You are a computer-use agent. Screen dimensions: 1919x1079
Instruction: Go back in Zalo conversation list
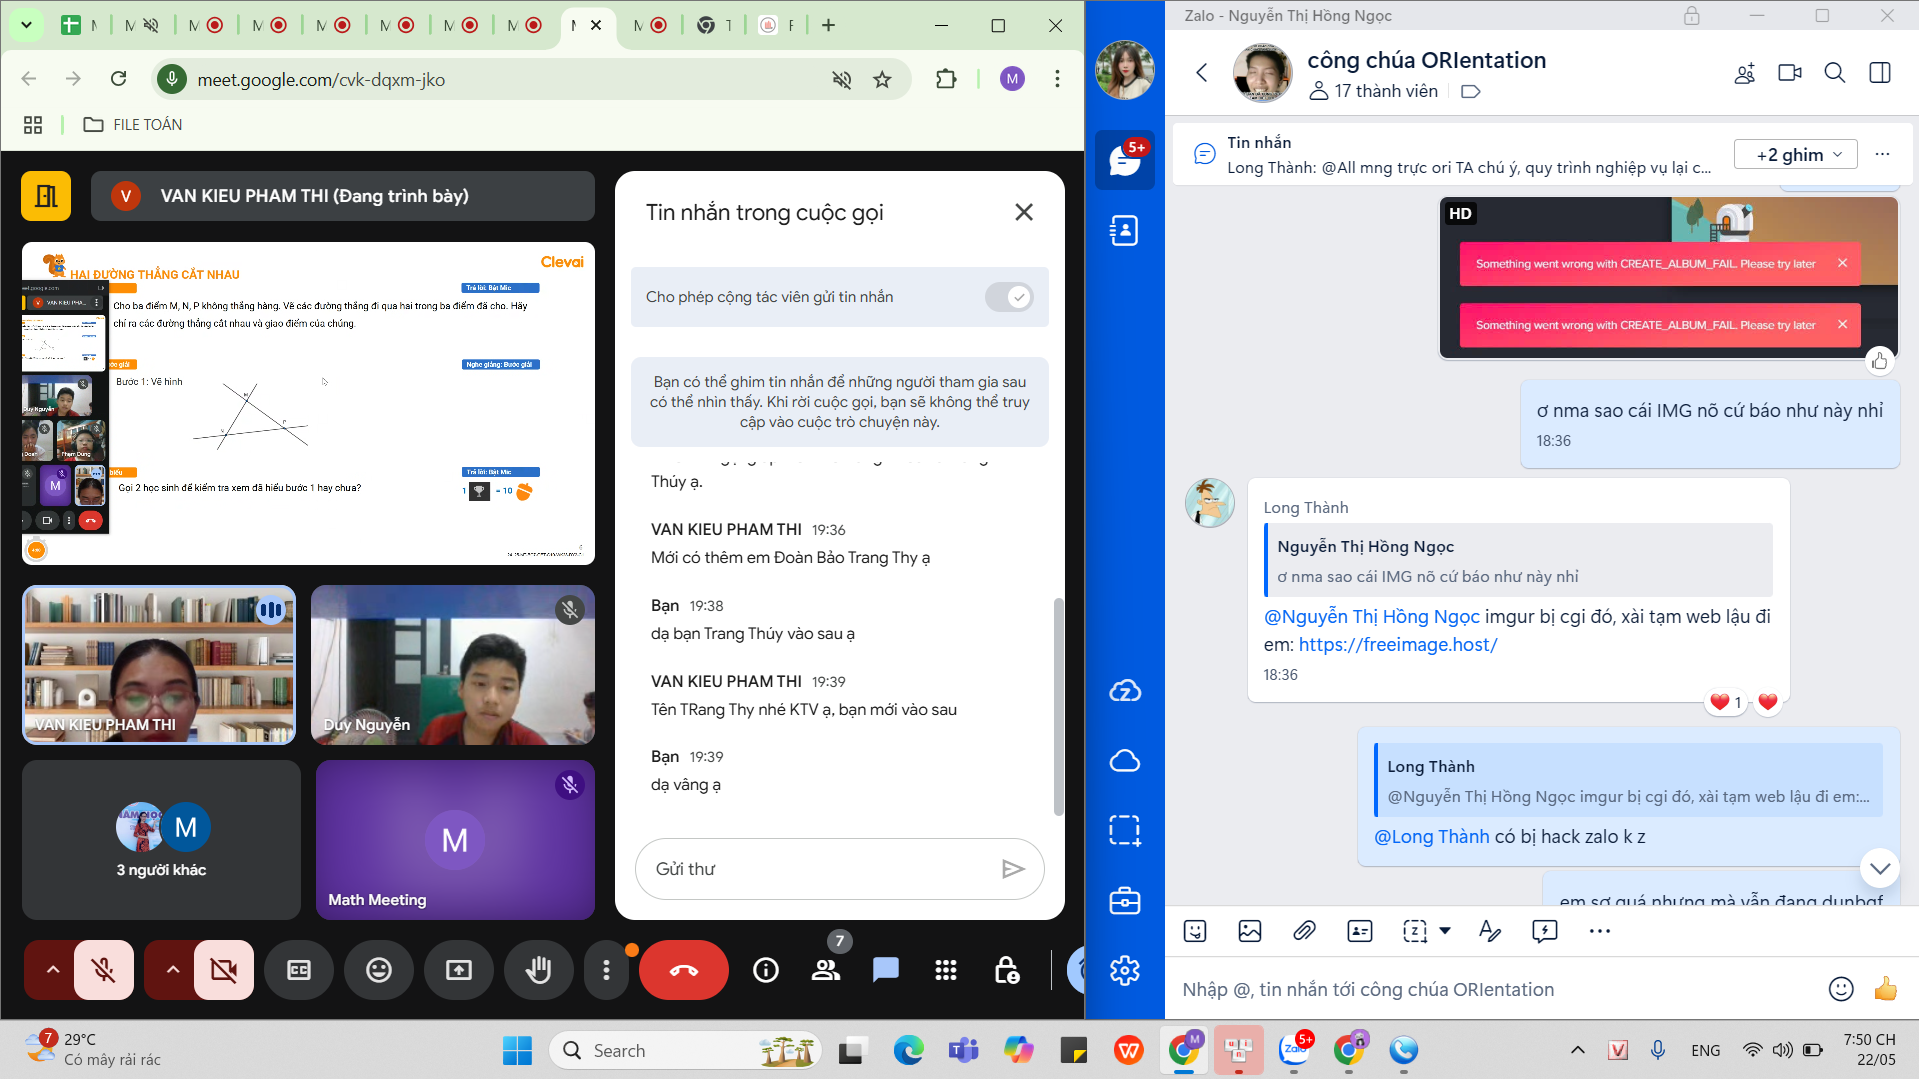tap(1202, 72)
